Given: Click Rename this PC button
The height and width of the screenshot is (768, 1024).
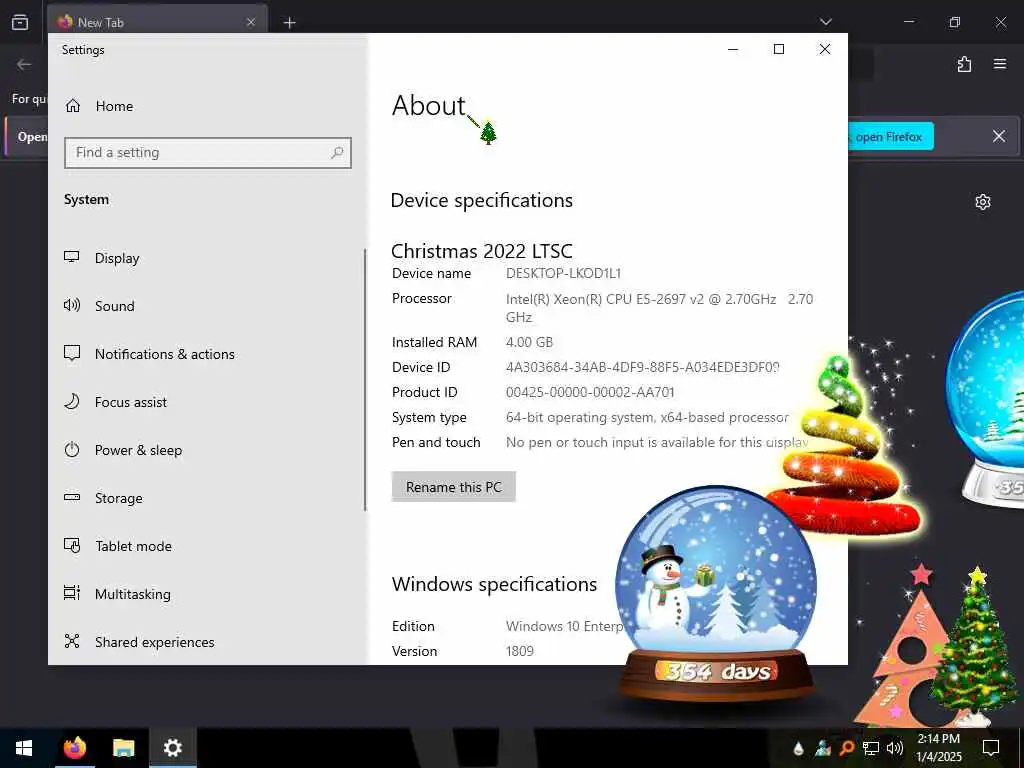Looking at the screenshot, I should click(453, 487).
